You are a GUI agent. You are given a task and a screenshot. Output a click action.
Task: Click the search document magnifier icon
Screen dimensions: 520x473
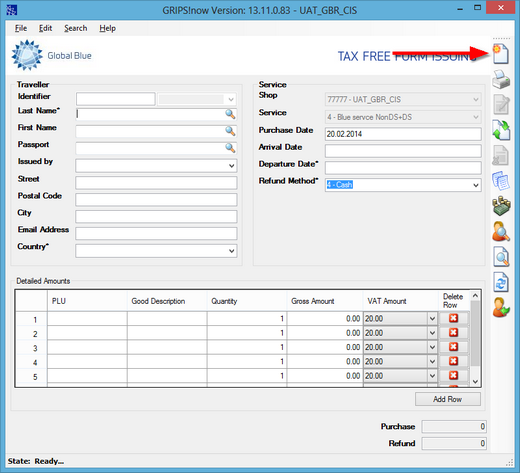(x=501, y=257)
